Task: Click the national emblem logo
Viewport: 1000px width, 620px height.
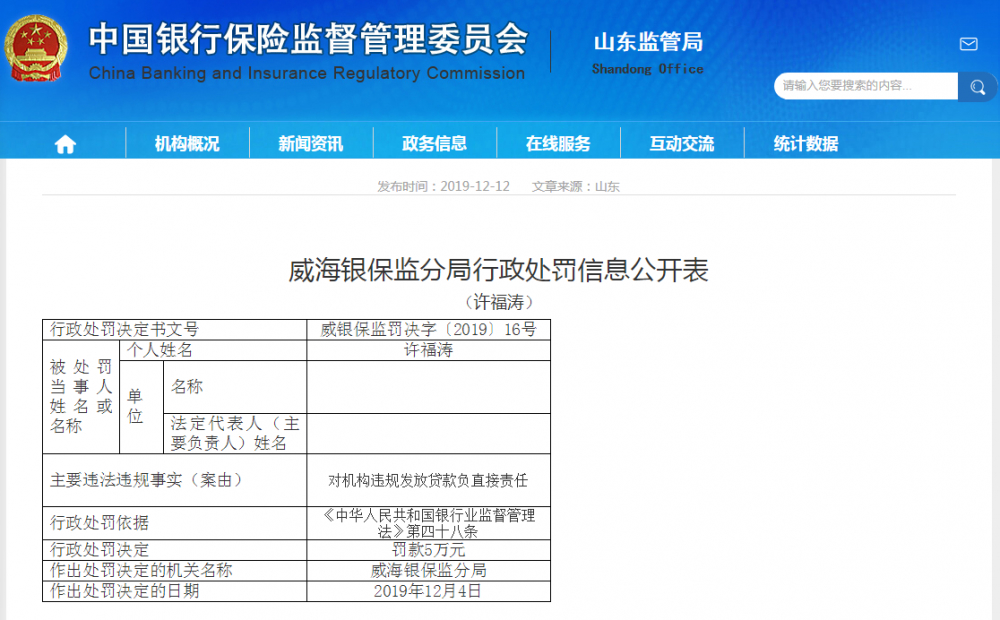Action: [x=38, y=45]
